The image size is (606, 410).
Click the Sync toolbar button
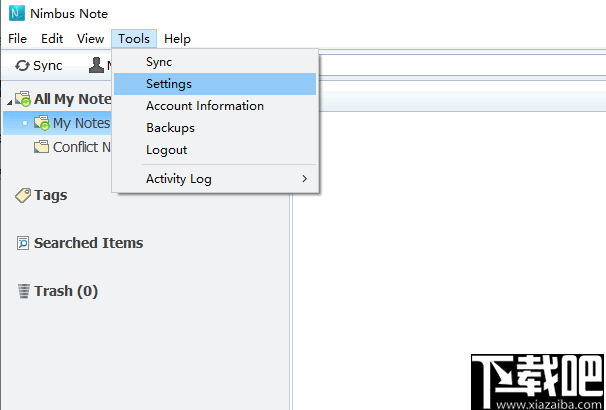[39, 66]
